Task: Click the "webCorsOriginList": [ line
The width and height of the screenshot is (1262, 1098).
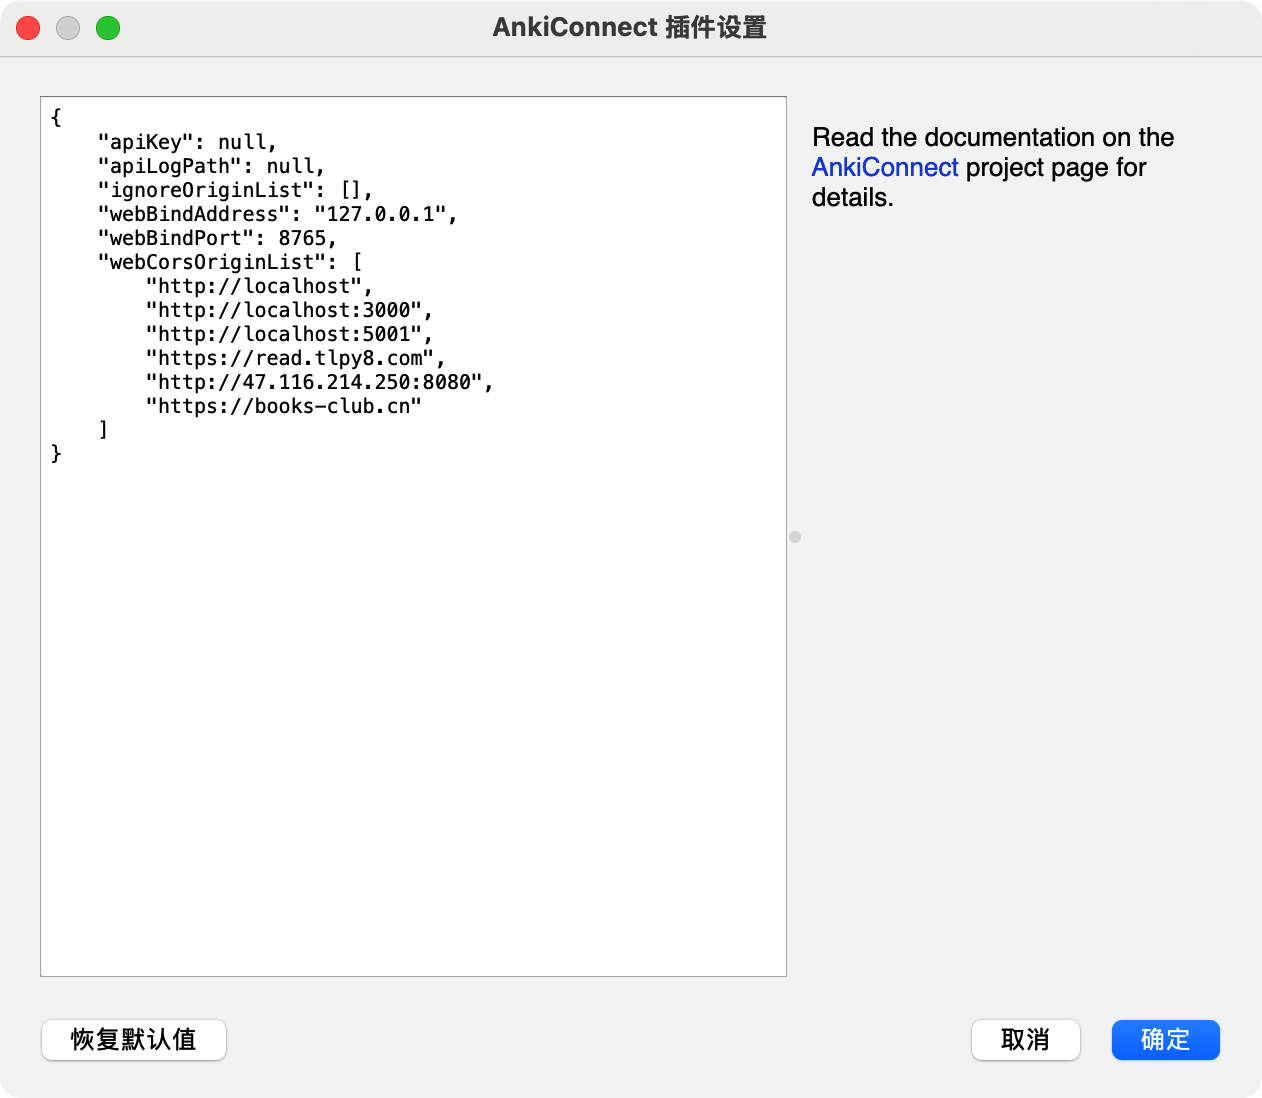Action: point(230,262)
